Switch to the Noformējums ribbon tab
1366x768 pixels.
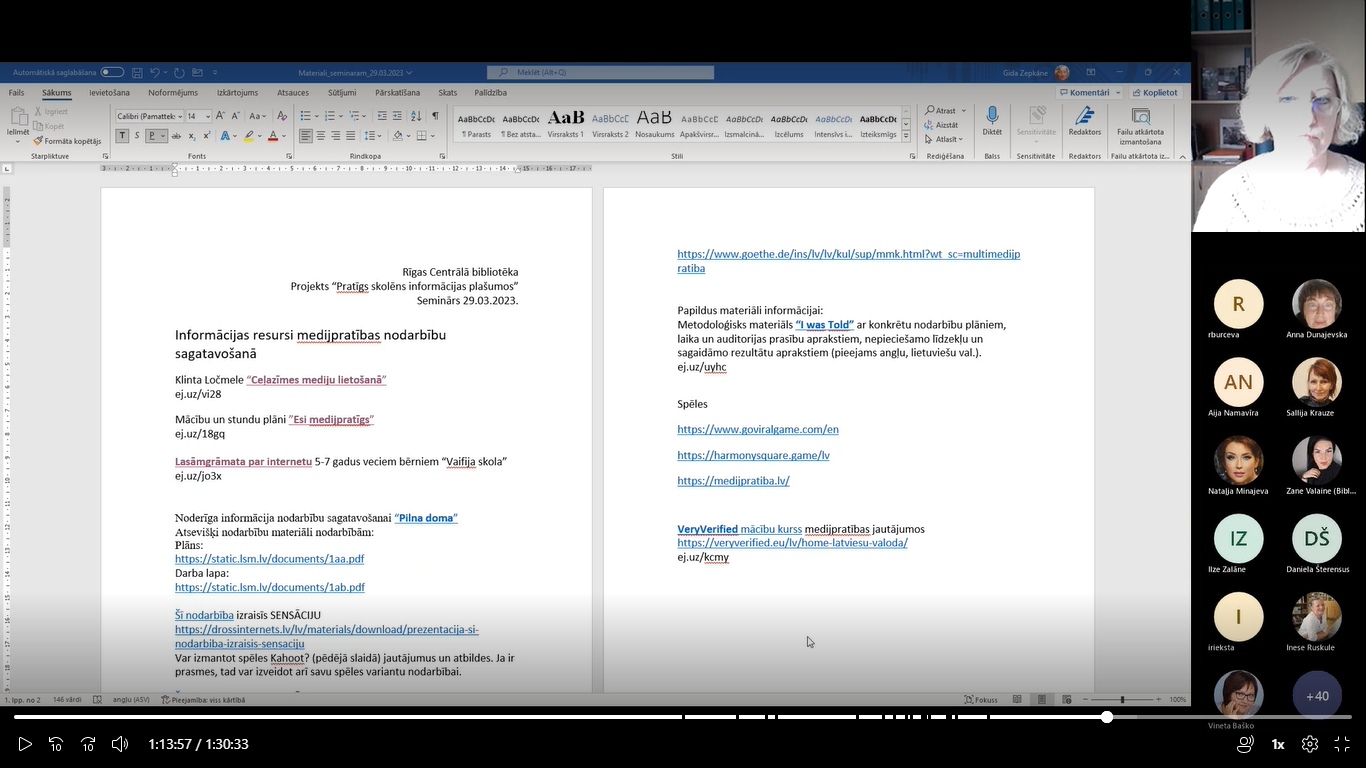point(173,93)
